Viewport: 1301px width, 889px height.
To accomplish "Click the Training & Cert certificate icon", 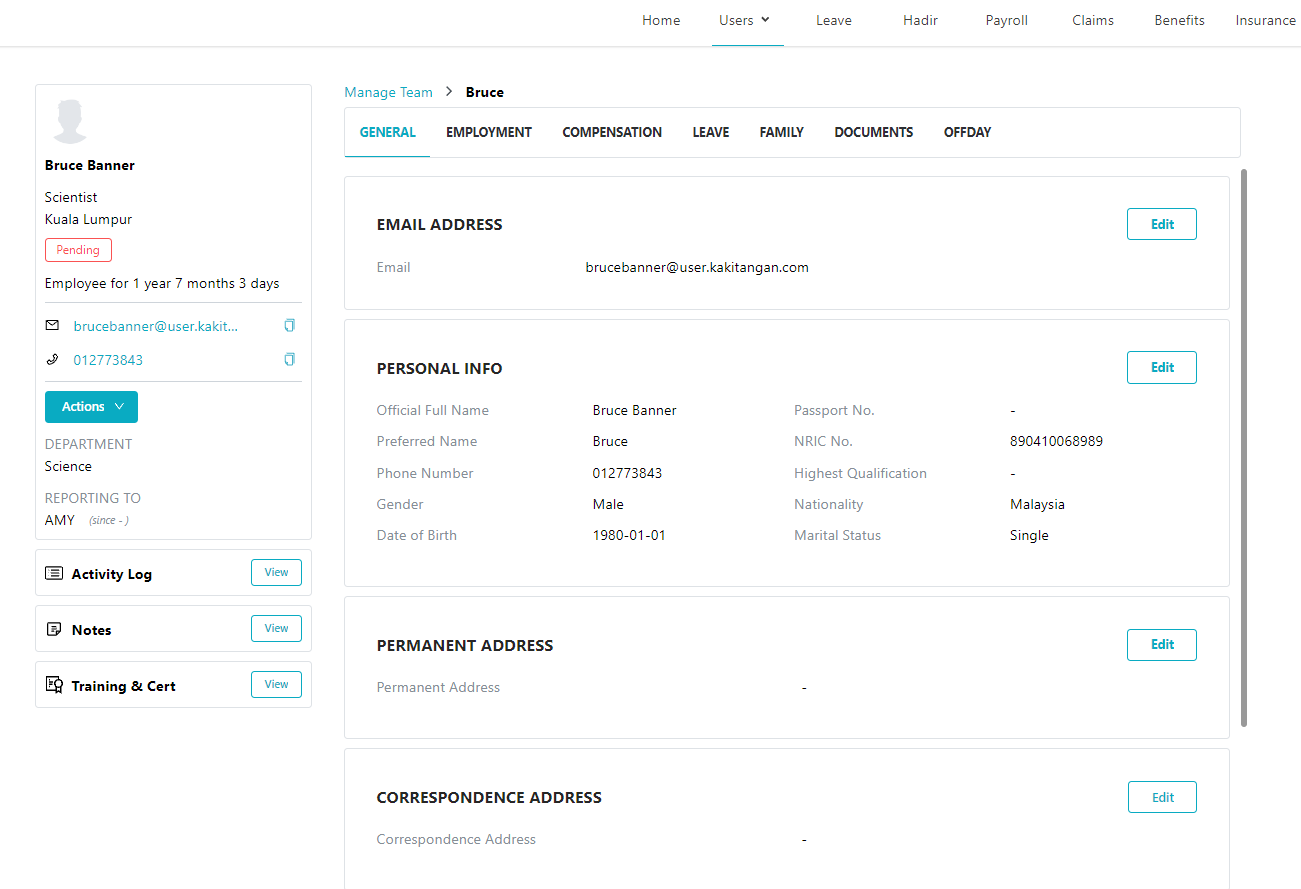I will tap(54, 685).
